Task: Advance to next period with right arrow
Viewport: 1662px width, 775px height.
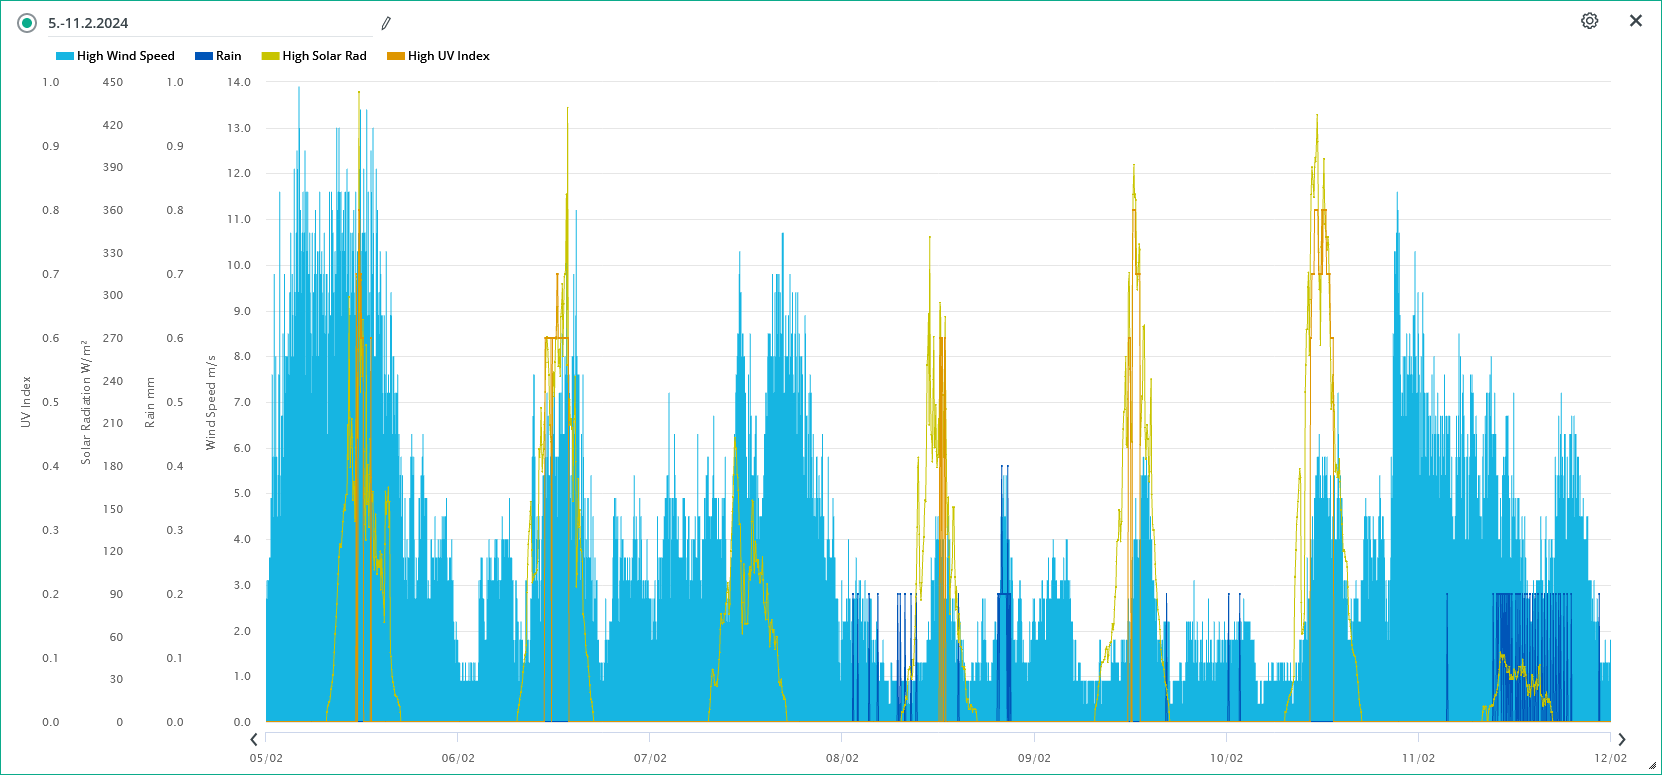Action: pyautogui.click(x=1621, y=740)
